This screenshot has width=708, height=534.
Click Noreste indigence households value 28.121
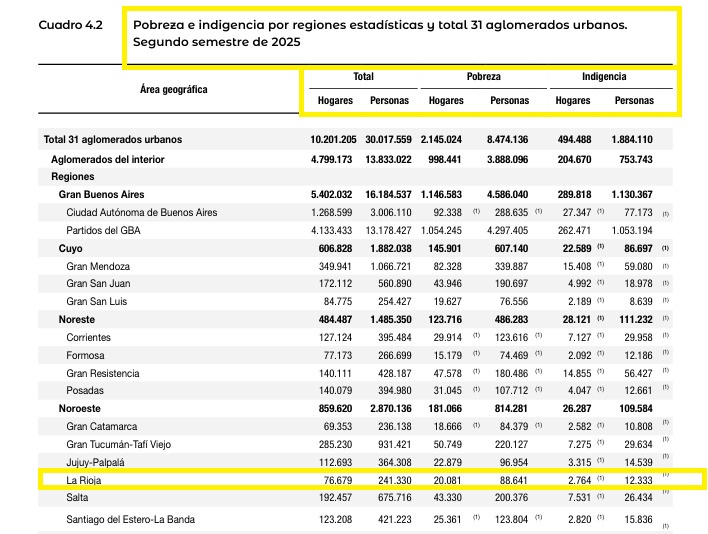577,320
